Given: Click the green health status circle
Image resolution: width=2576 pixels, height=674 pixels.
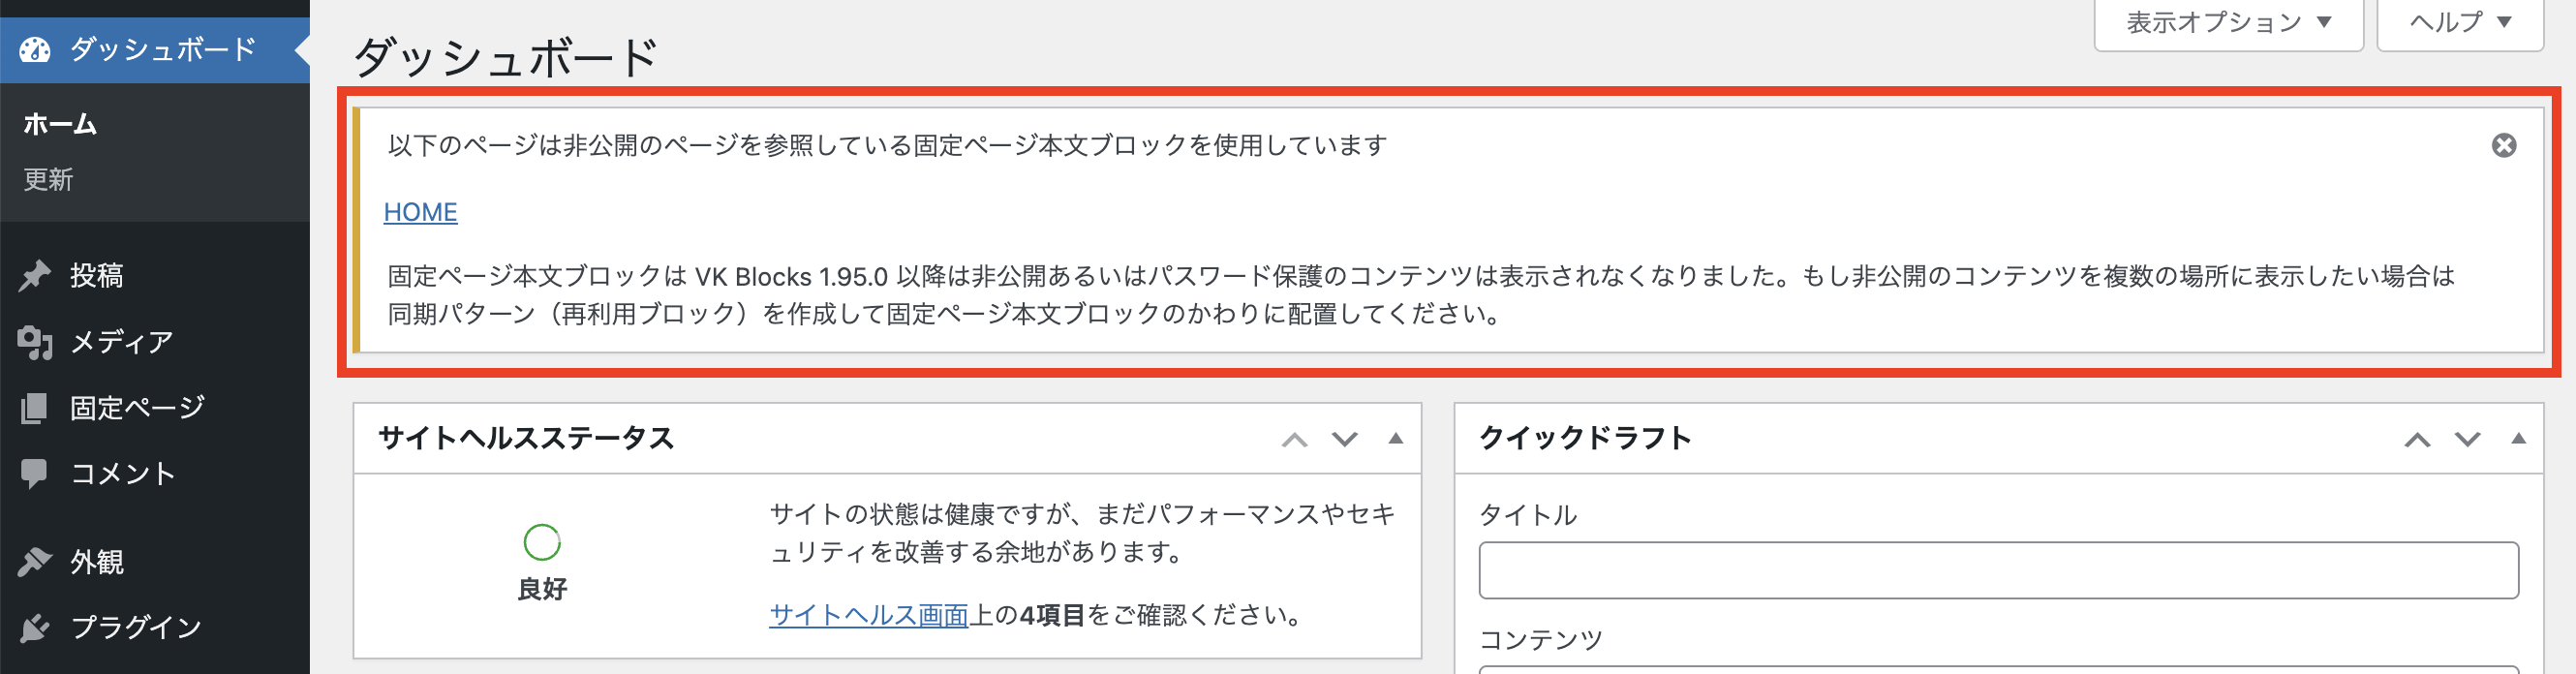Looking at the screenshot, I should [x=541, y=543].
